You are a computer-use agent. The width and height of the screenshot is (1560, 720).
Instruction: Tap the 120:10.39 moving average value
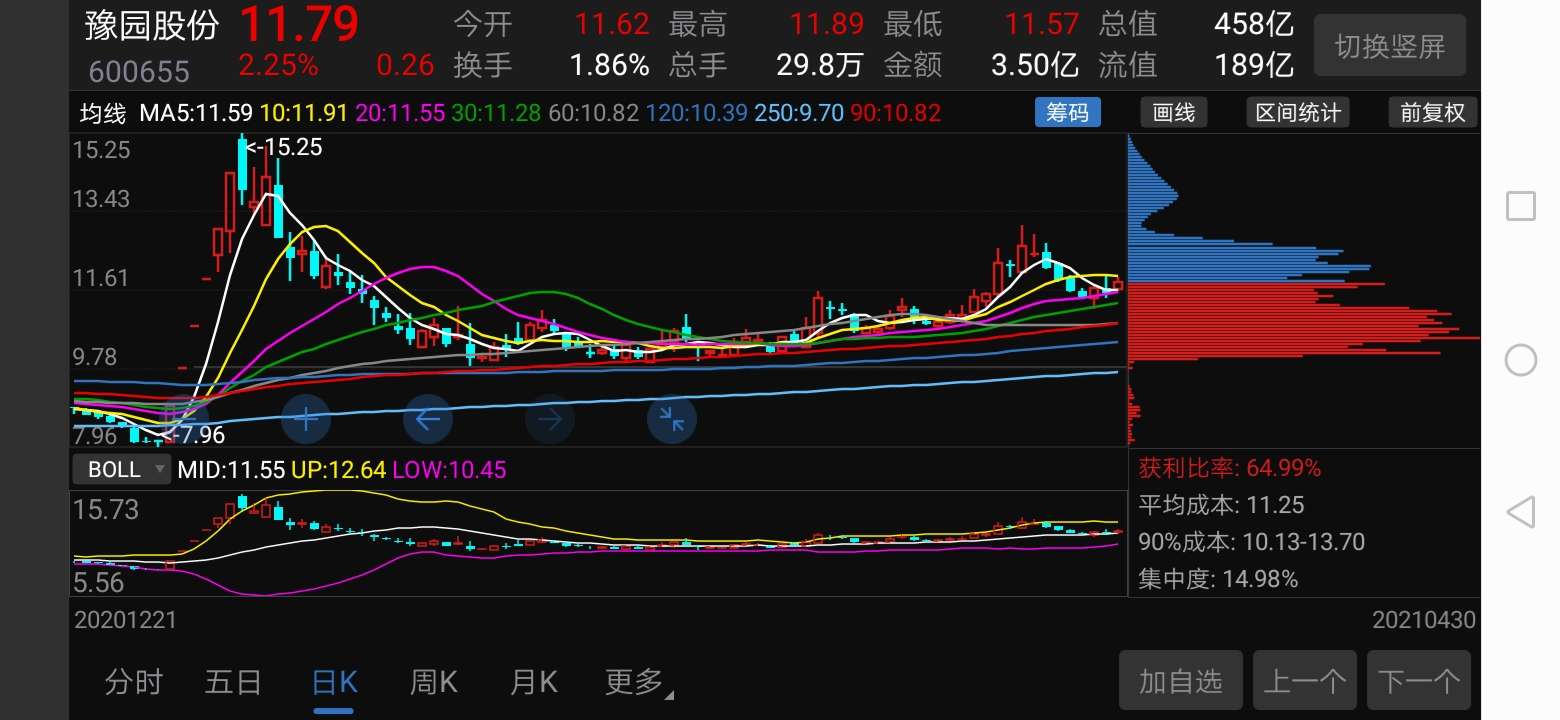696,113
